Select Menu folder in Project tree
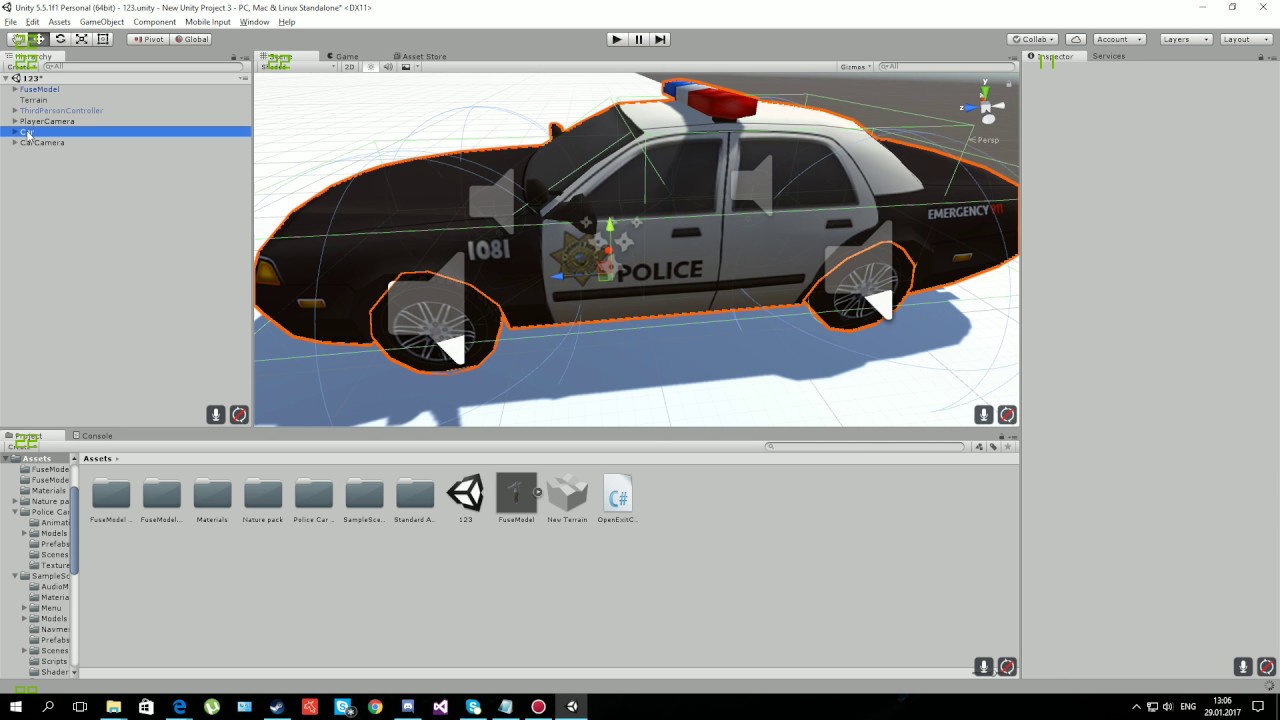This screenshot has width=1280, height=720. click(x=51, y=608)
